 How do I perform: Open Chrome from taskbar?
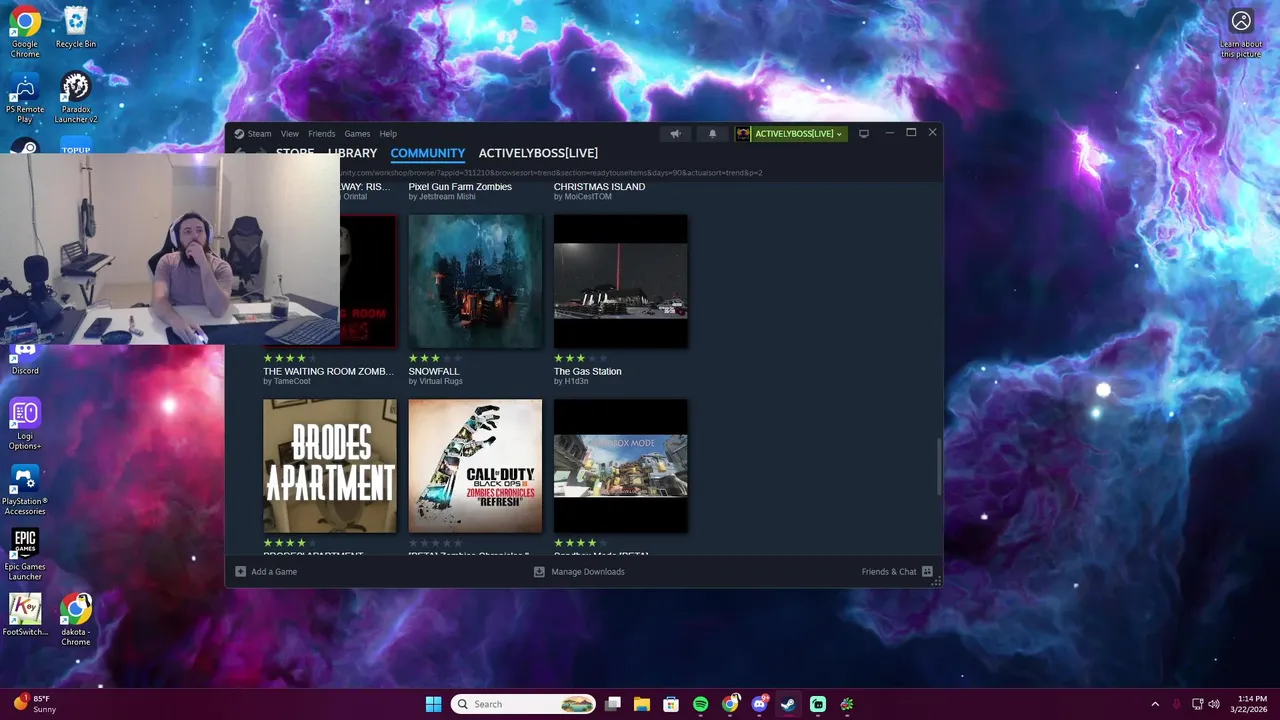730,704
